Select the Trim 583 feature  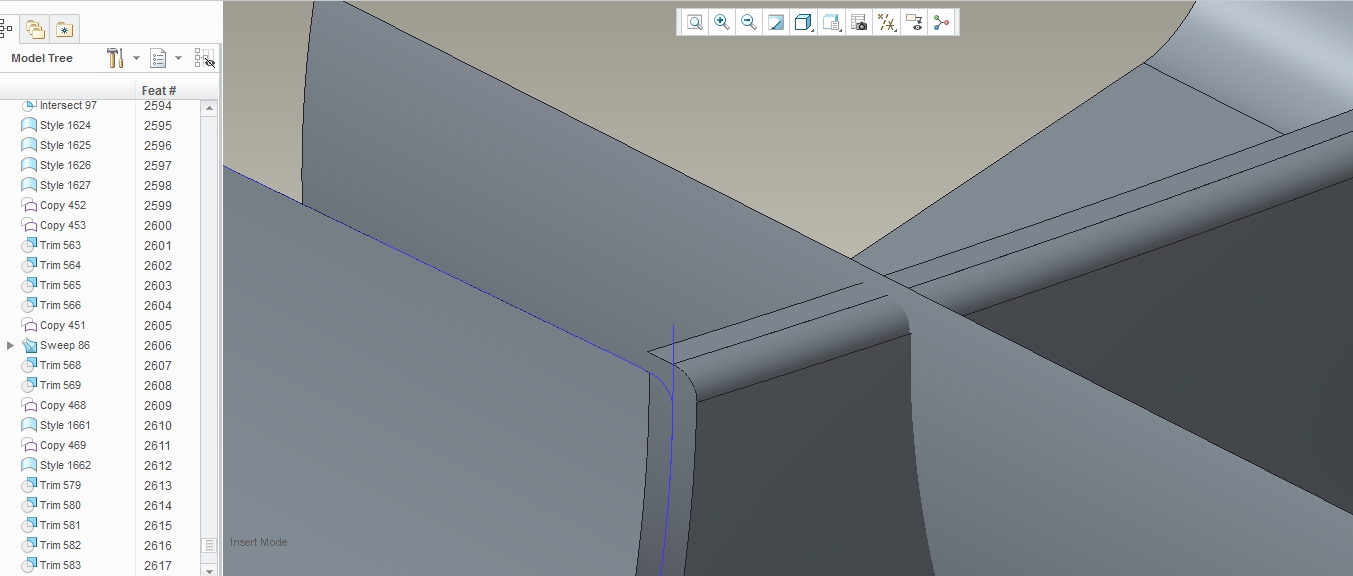[60, 565]
